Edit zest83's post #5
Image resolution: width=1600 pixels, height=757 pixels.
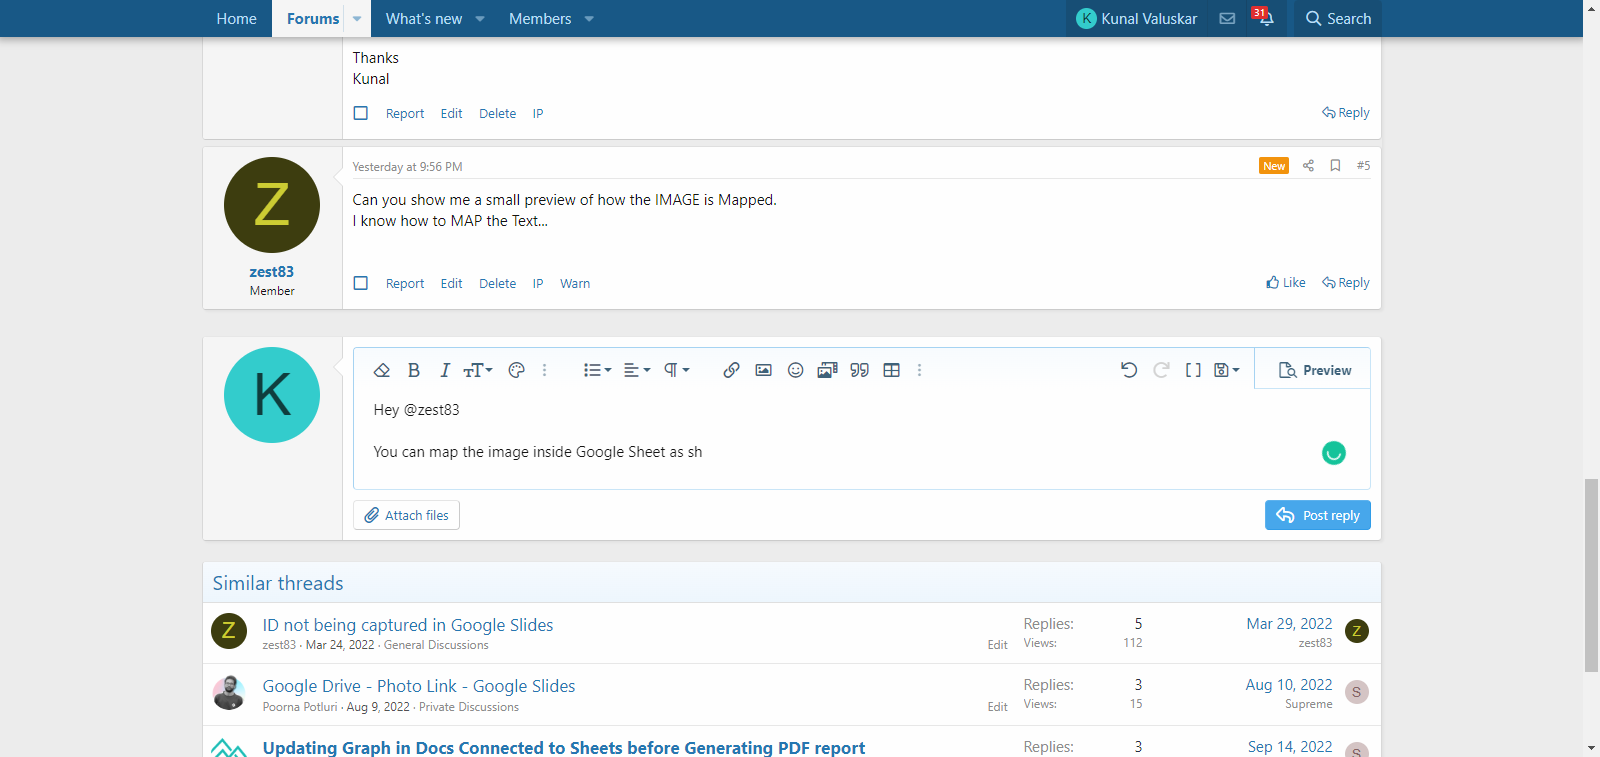(451, 284)
